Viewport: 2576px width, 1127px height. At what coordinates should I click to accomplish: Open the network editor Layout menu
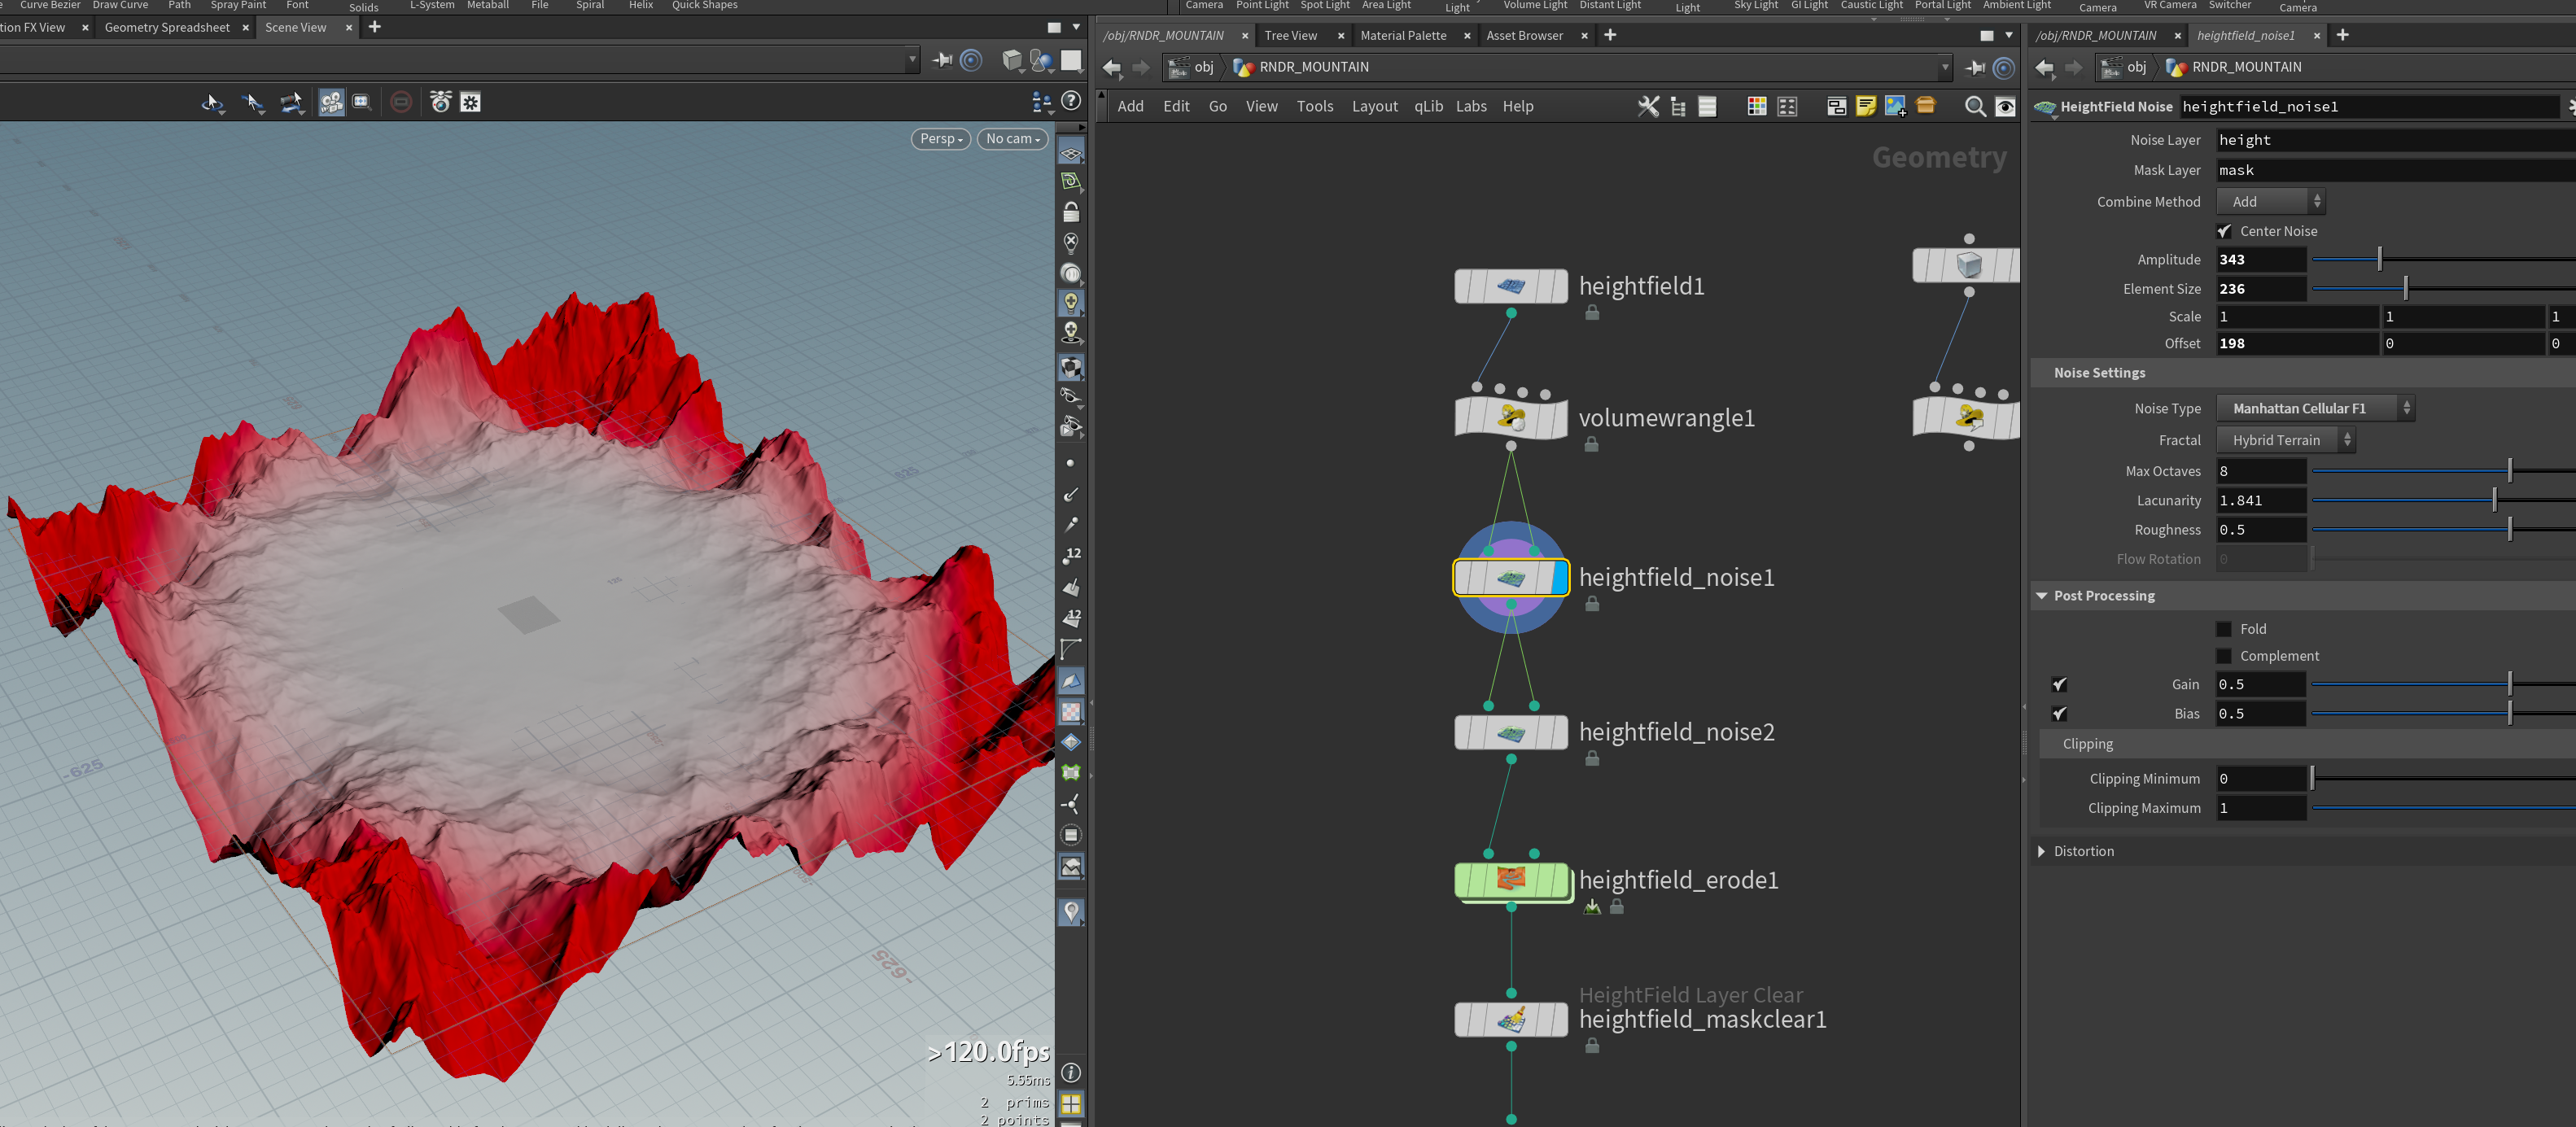pyautogui.click(x=1374, y=106)
